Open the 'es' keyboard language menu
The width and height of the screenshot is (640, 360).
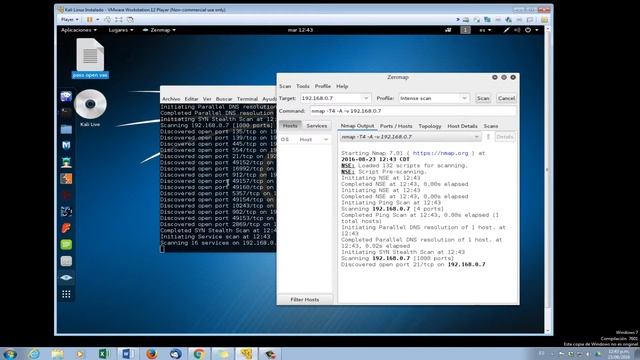[x=485, y=30]
